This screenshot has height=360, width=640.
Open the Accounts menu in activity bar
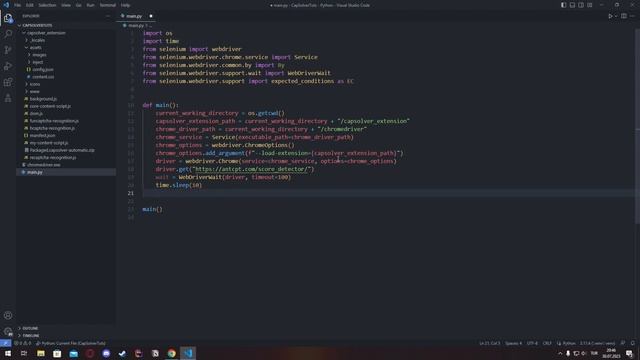(x=8, y=315)
